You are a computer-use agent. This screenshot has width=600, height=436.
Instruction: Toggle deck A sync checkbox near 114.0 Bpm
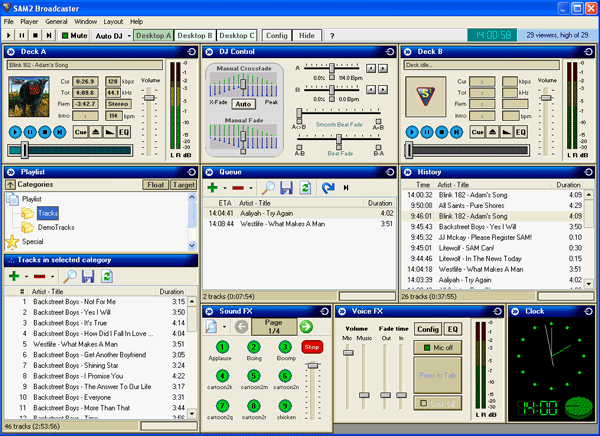[x=332, y=78]
